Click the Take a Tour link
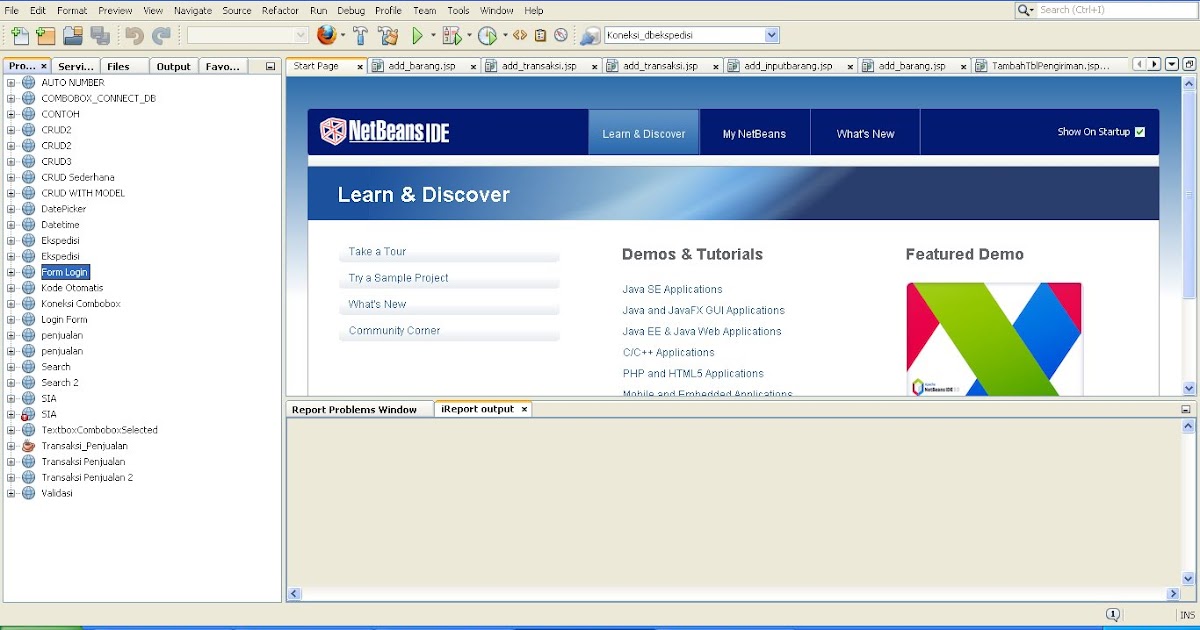This screenshot has height=630, width=1200. [376, 251]
